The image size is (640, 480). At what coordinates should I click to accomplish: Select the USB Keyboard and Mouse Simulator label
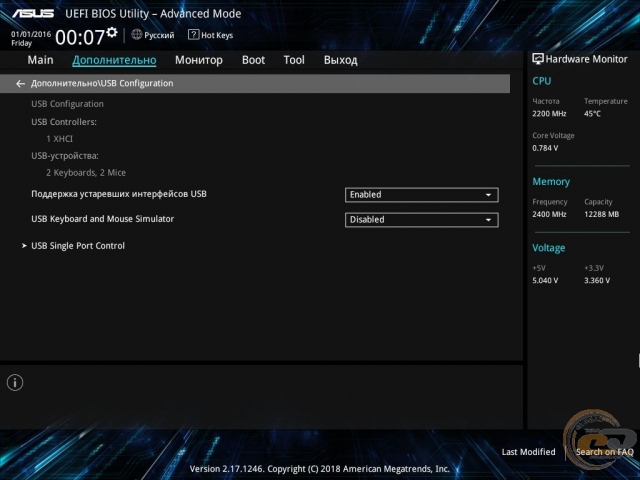tap(102, 219)
